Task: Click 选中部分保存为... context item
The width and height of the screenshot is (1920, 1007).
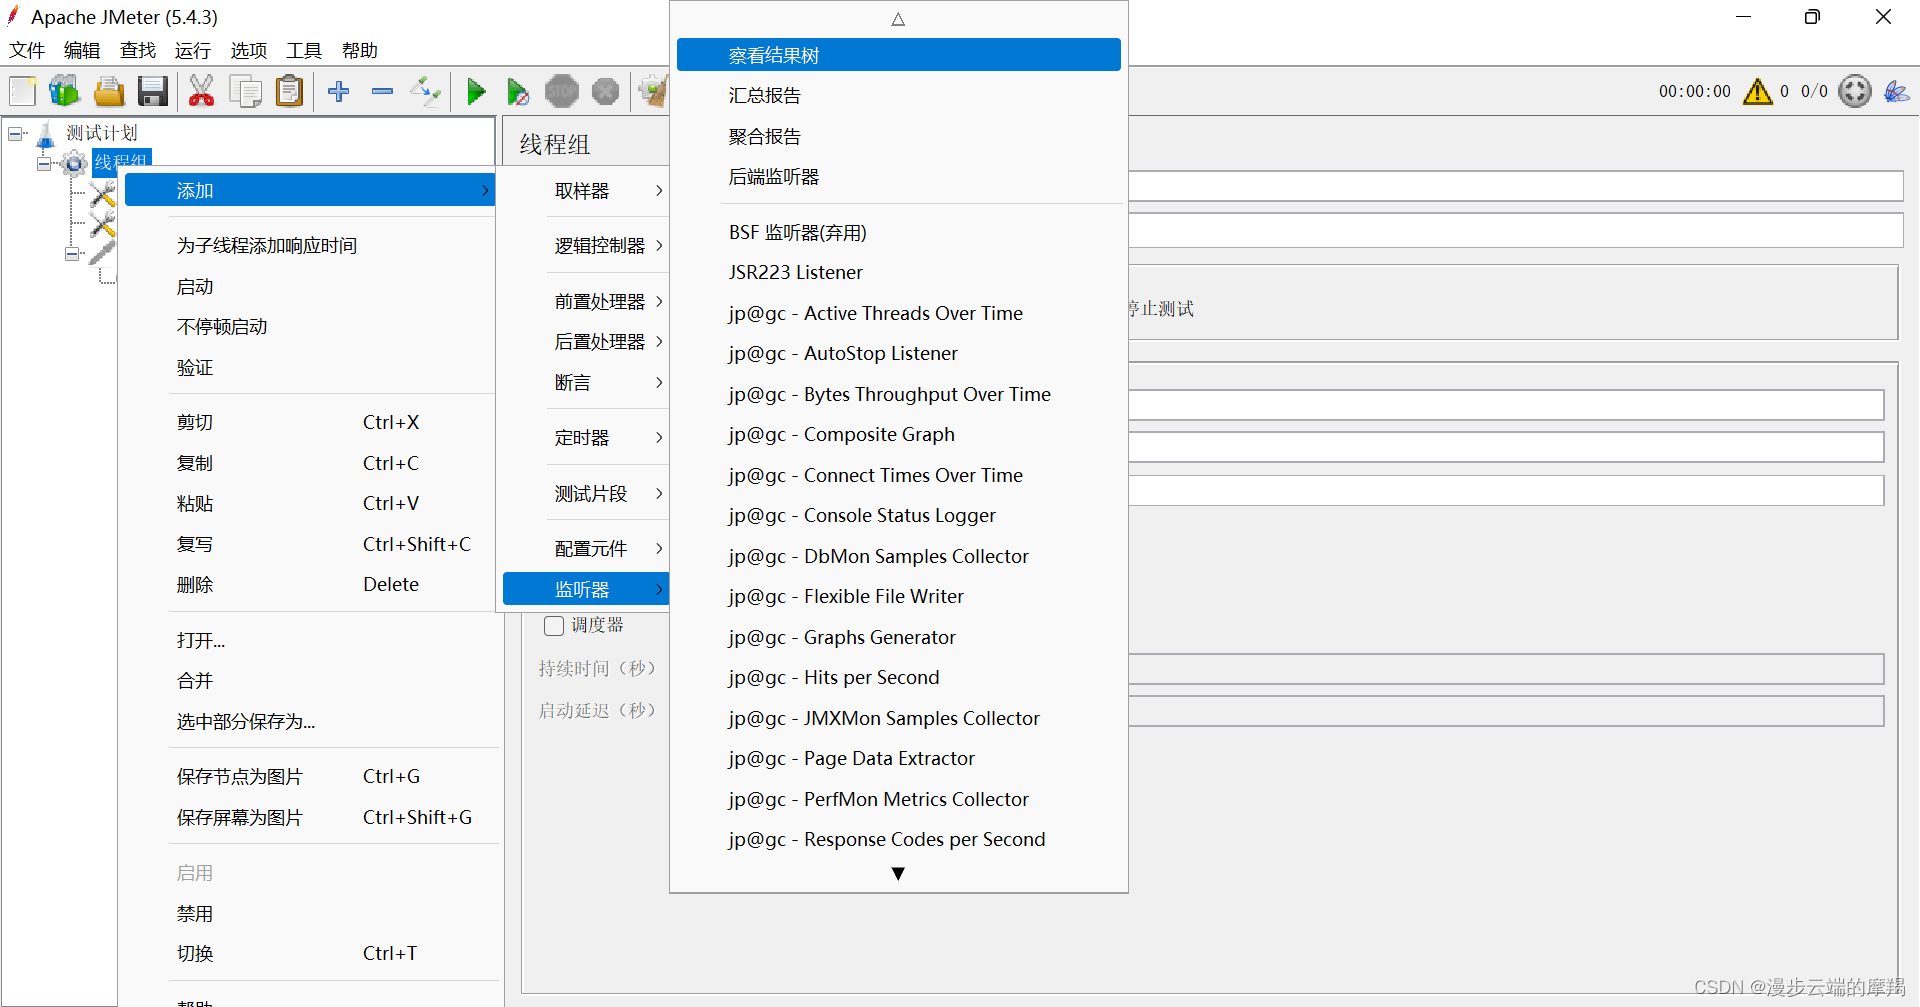Action: point(310,722)
